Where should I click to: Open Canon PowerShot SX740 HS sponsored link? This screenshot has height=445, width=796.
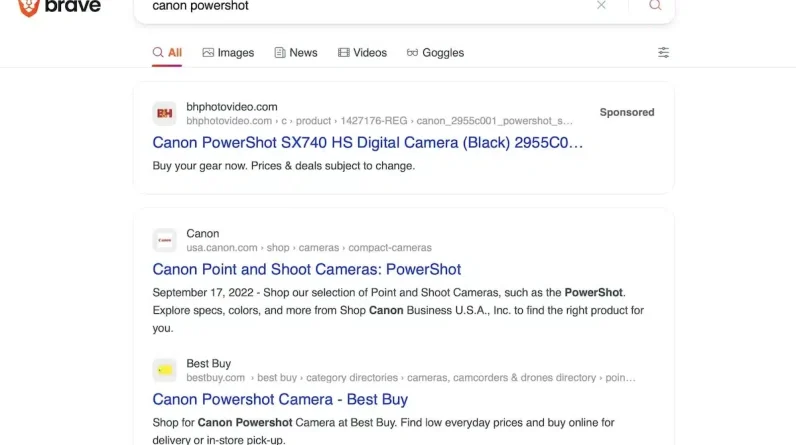click(368, 143)
